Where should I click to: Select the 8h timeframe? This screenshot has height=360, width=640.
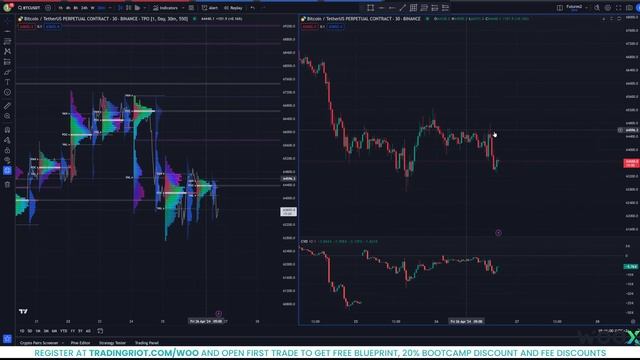tap(76, 8)
